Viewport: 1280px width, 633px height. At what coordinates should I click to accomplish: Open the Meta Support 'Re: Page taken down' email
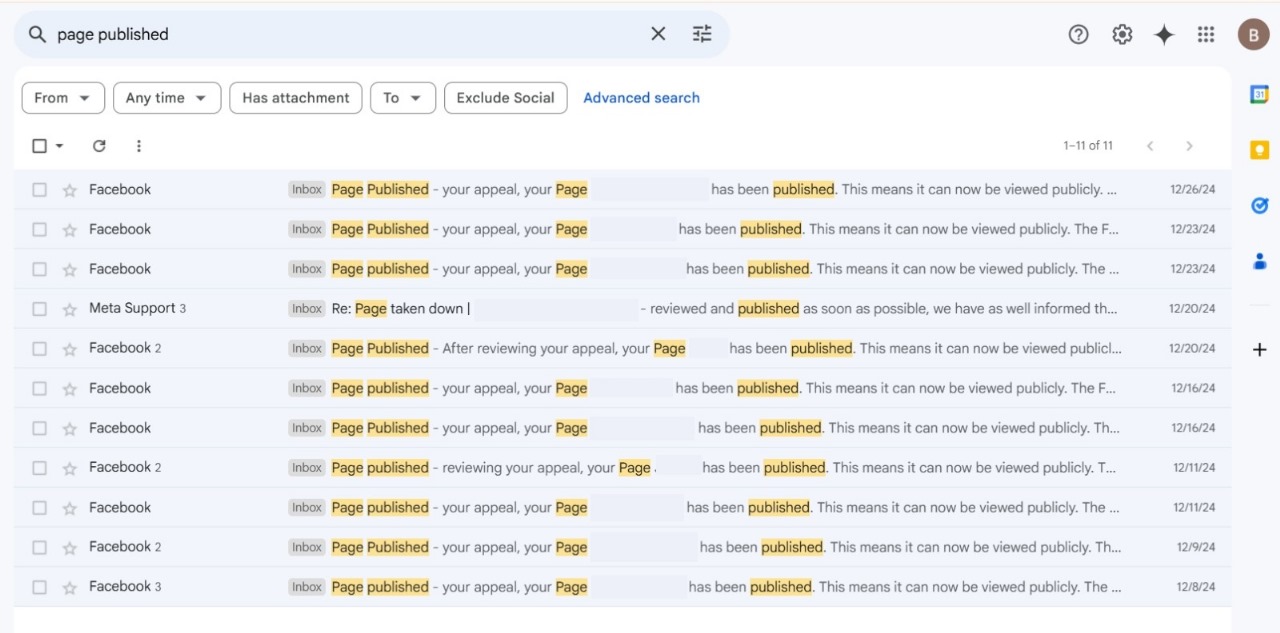point(623,309)
